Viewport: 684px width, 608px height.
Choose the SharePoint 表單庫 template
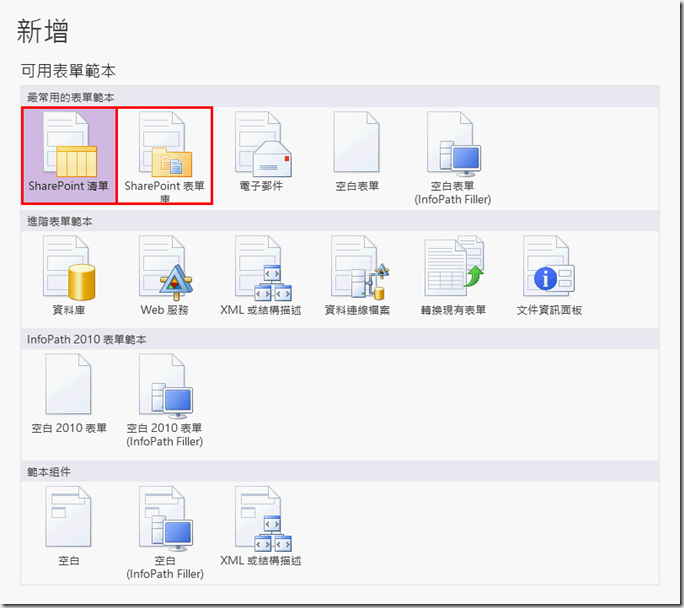pos(165,148)
